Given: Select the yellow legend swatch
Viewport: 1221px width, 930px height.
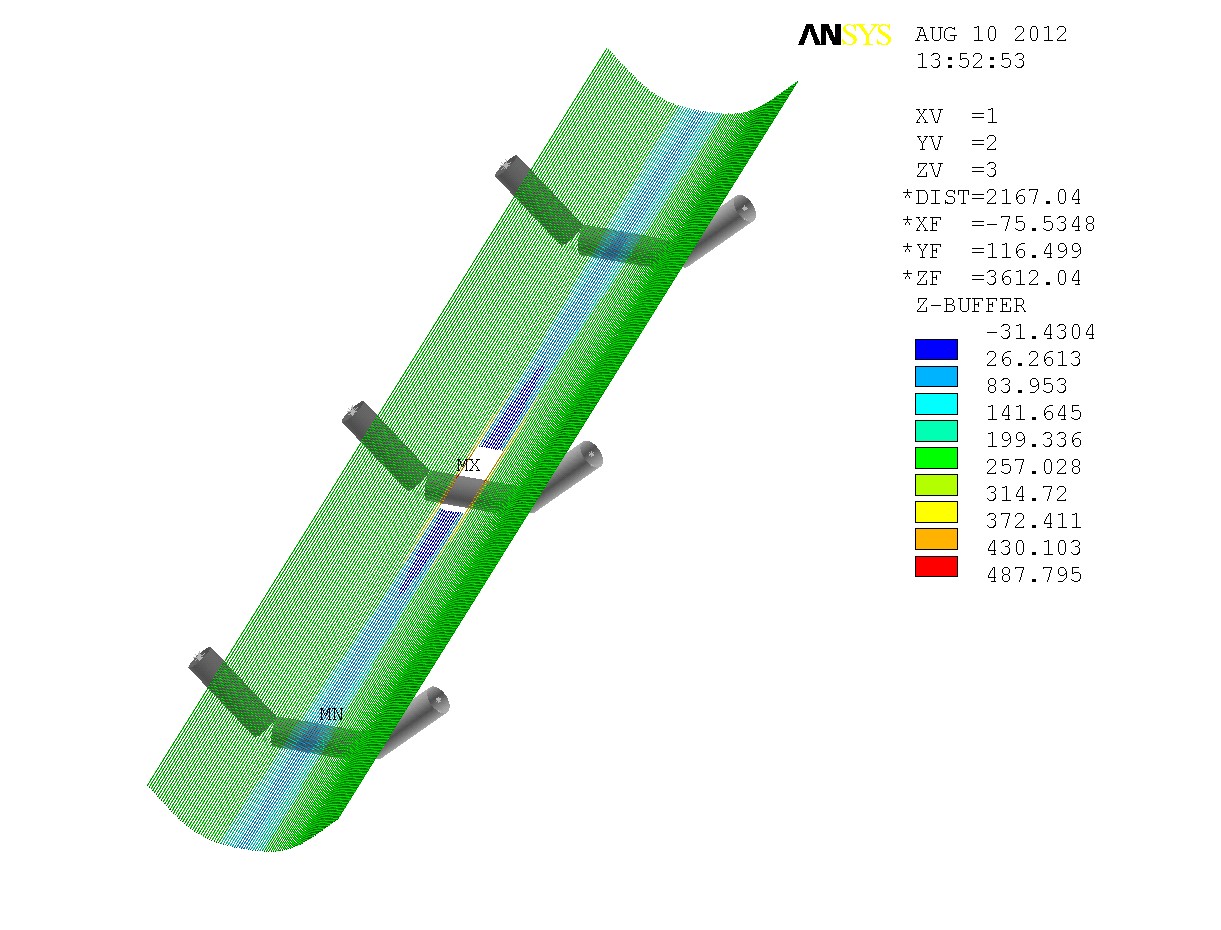Looking at the screenshot, I should (936, 513).
